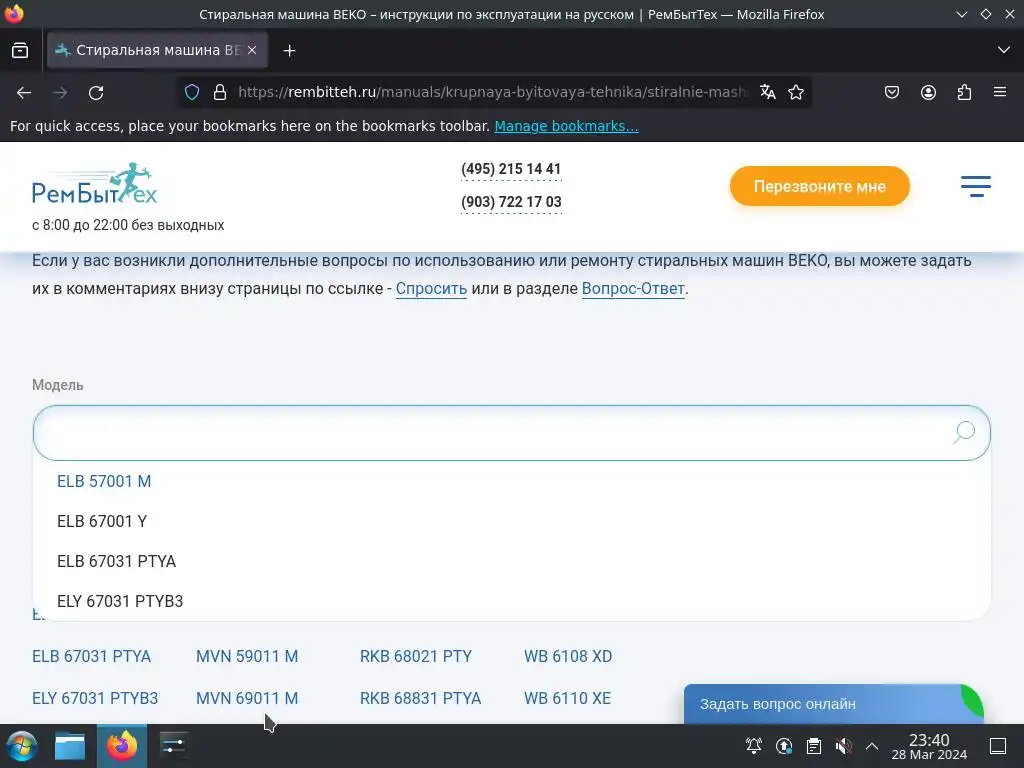The height and width of the screenshot is (768, 1024).
Task: Open the extensions puzzle icon
Action: (x=964, y=92)
